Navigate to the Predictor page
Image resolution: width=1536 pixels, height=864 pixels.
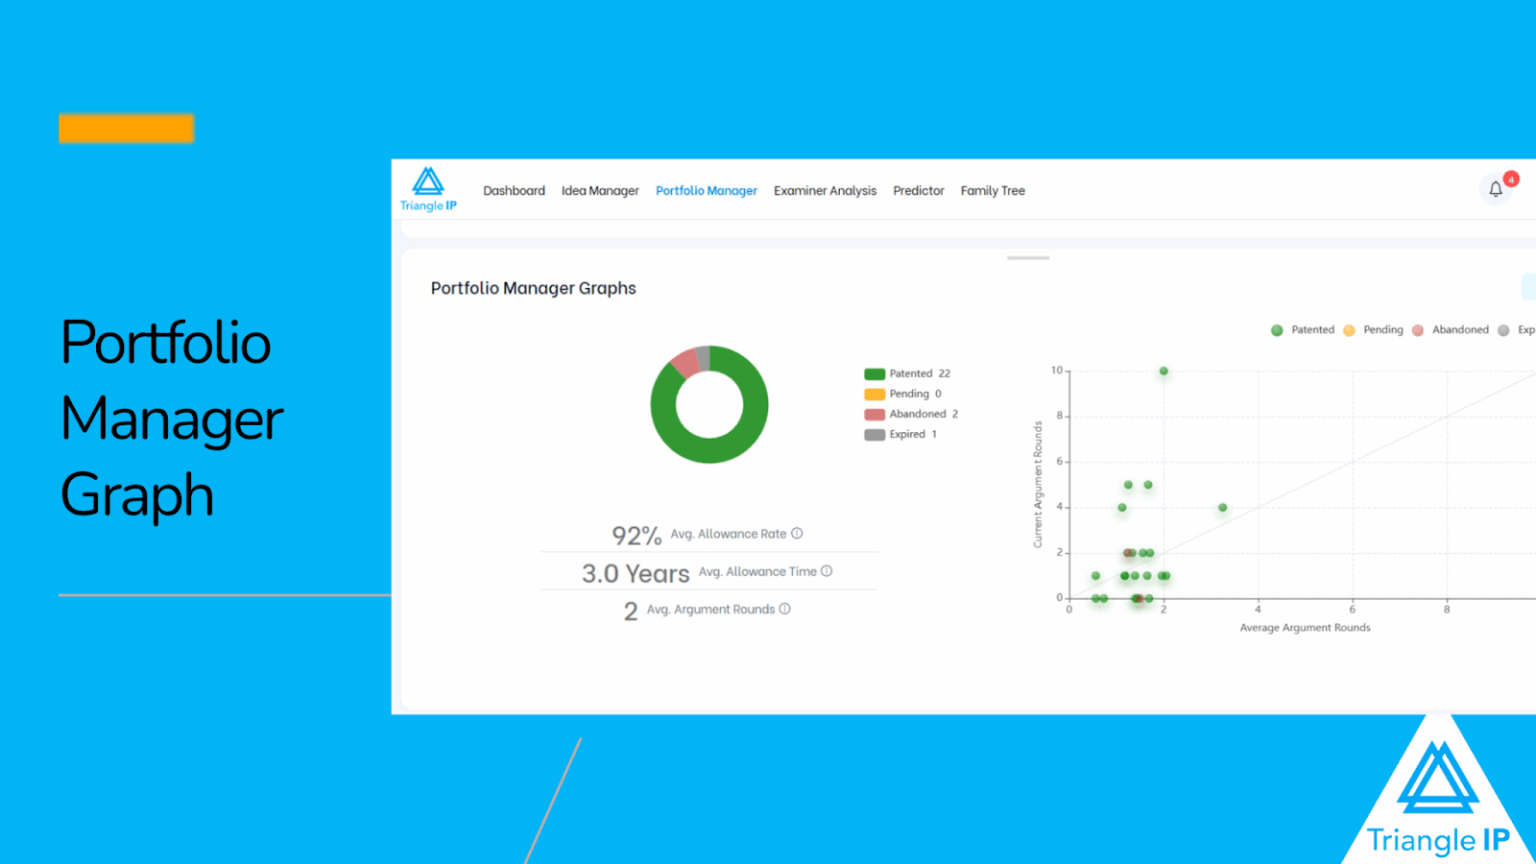click(x=918, y=191)
